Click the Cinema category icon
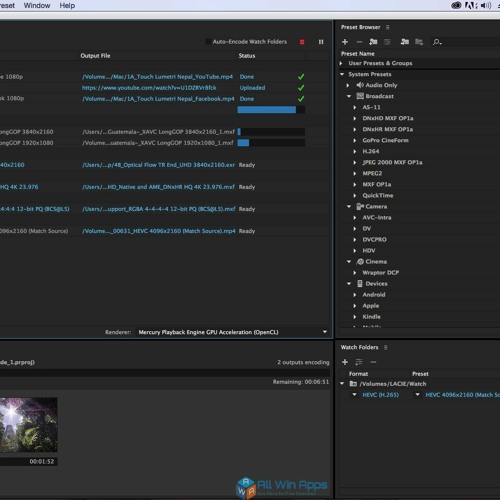The height and width of the screenshot is (500, 500). [360, 262]
